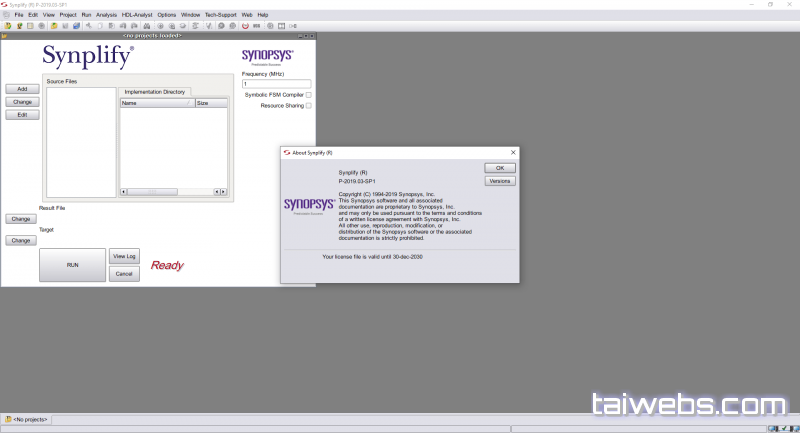Click the folder icon in project title bar
Viewport: 800px width, 433px height.
point(6,34)
